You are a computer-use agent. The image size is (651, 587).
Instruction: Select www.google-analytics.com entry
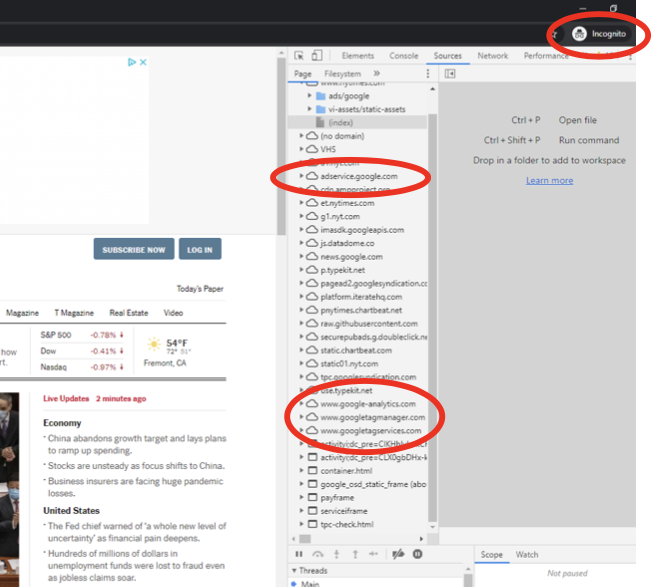point(368,404)
